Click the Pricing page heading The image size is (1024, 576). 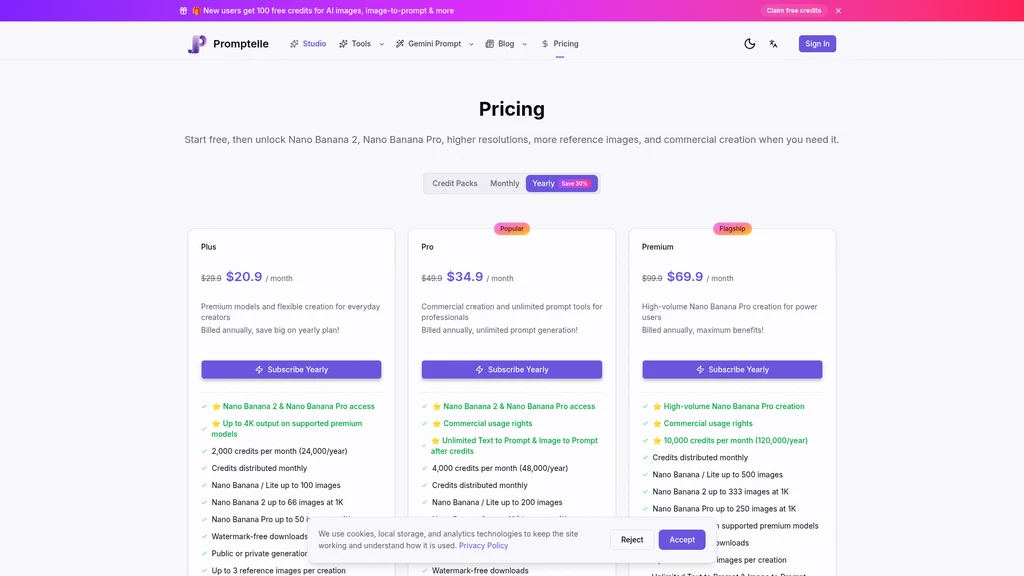click(x=511, y=109)
